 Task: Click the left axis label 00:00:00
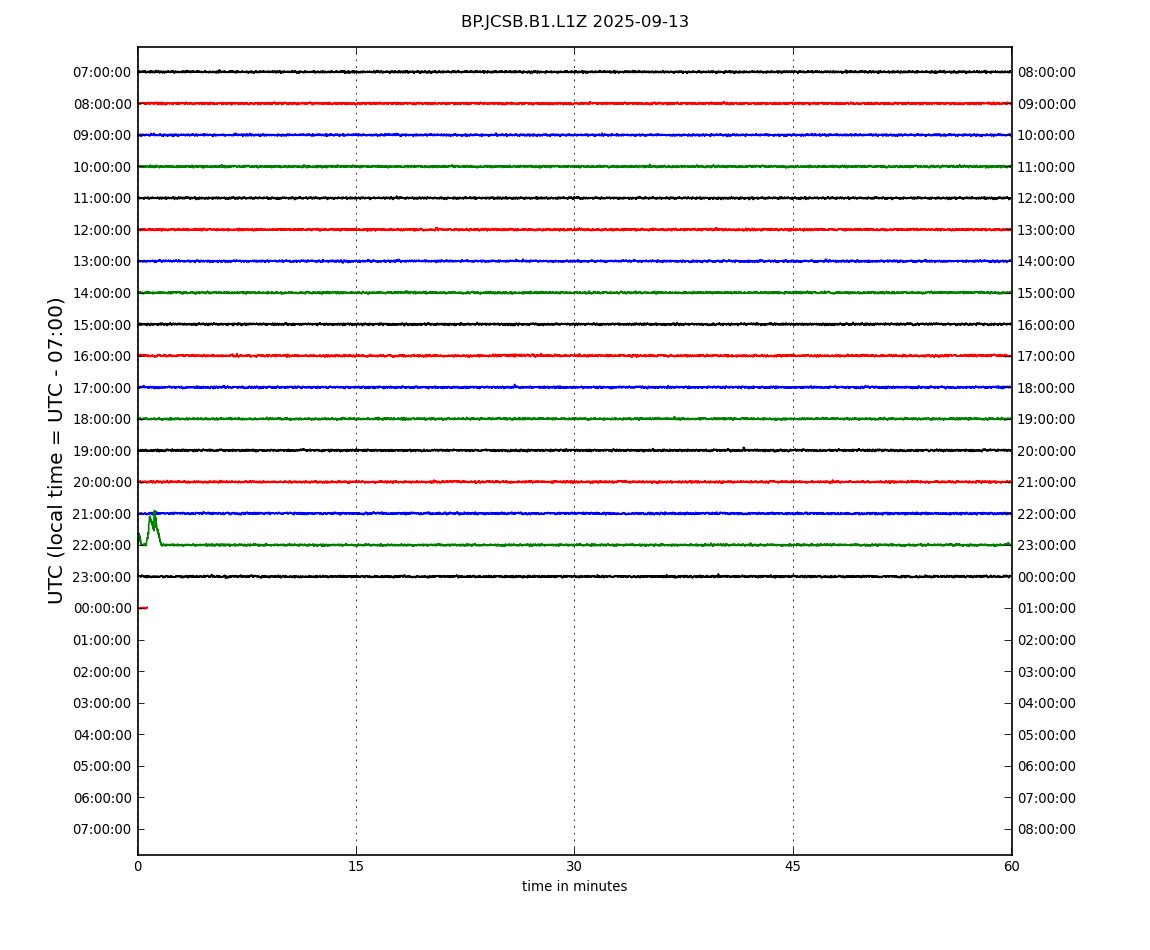pyautogui.click(x=102, y=608)
